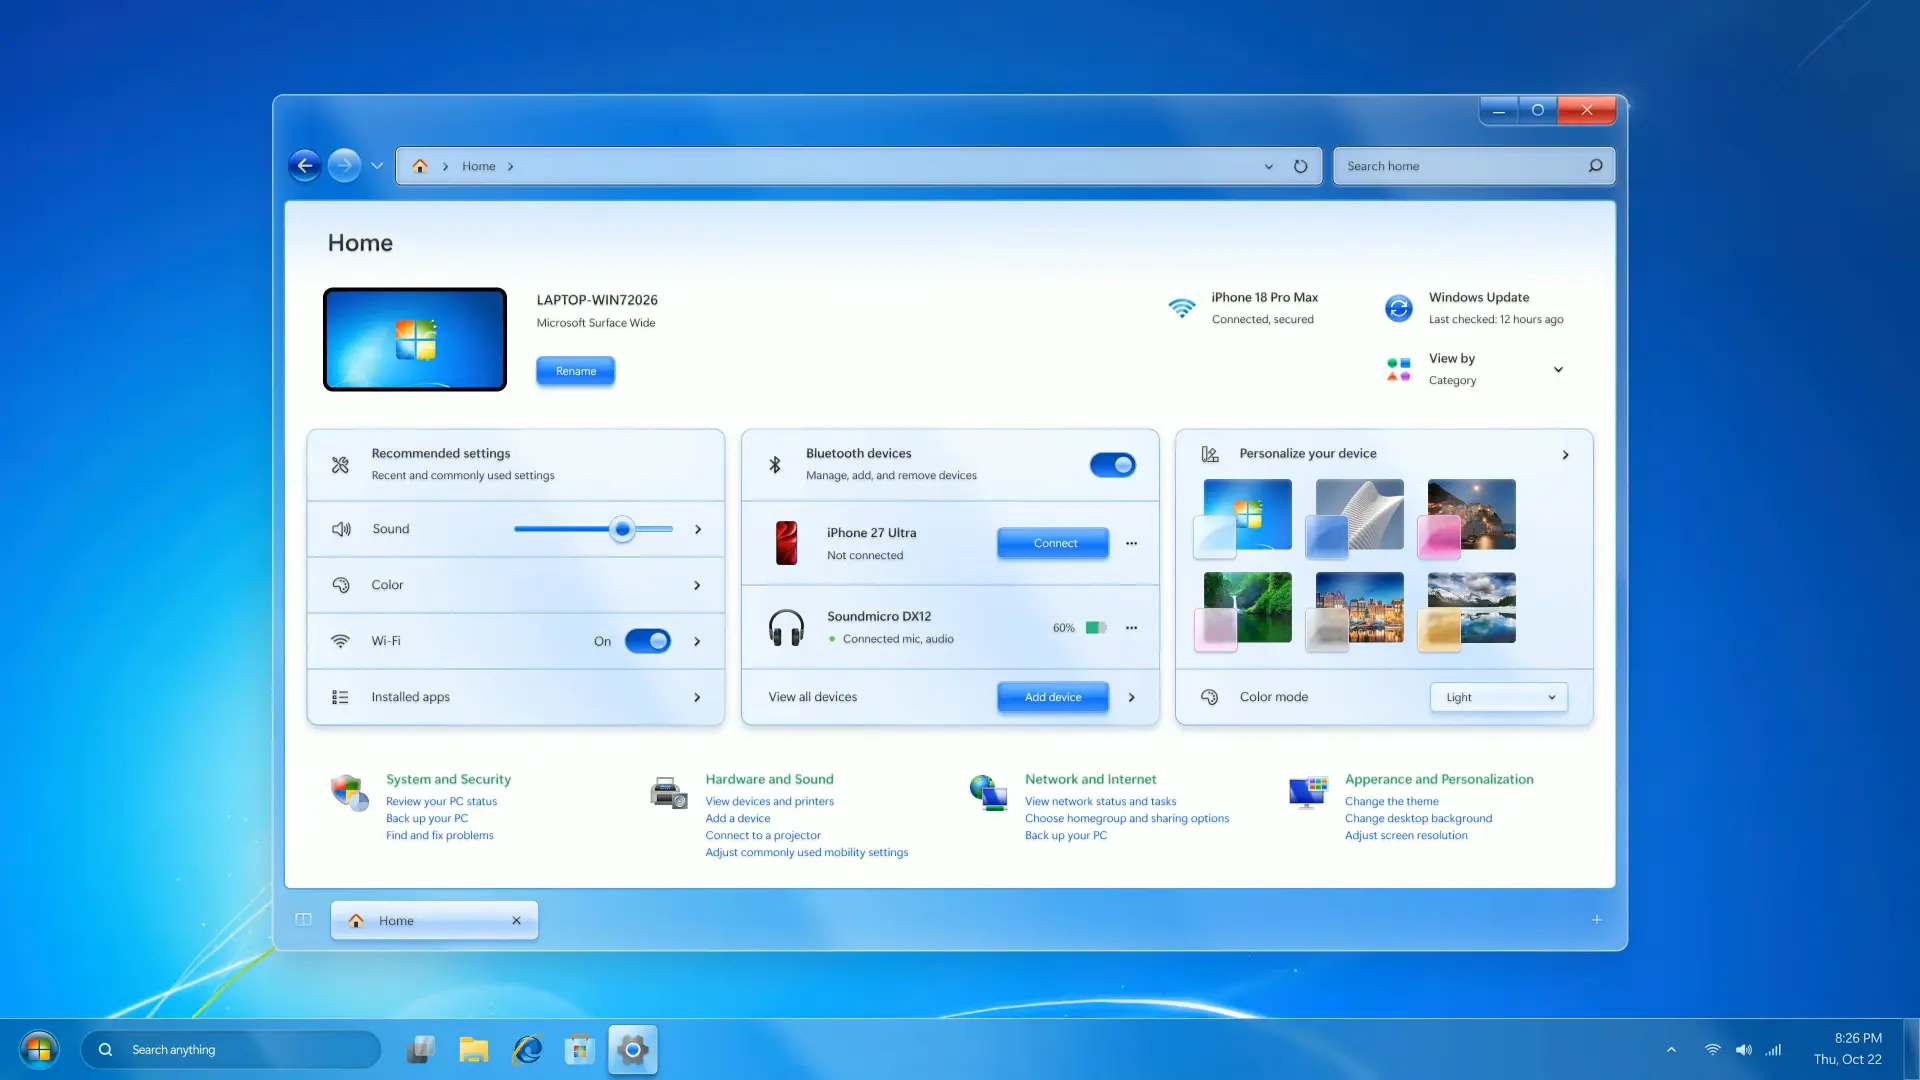Click the home icon in address bar

[x=420, y=166]
